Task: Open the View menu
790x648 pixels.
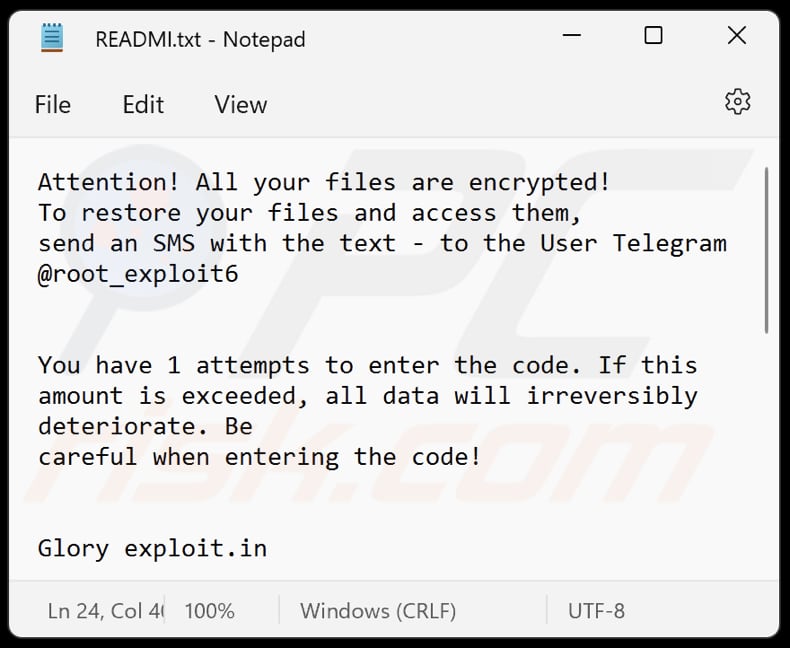Action: [241, 105]
